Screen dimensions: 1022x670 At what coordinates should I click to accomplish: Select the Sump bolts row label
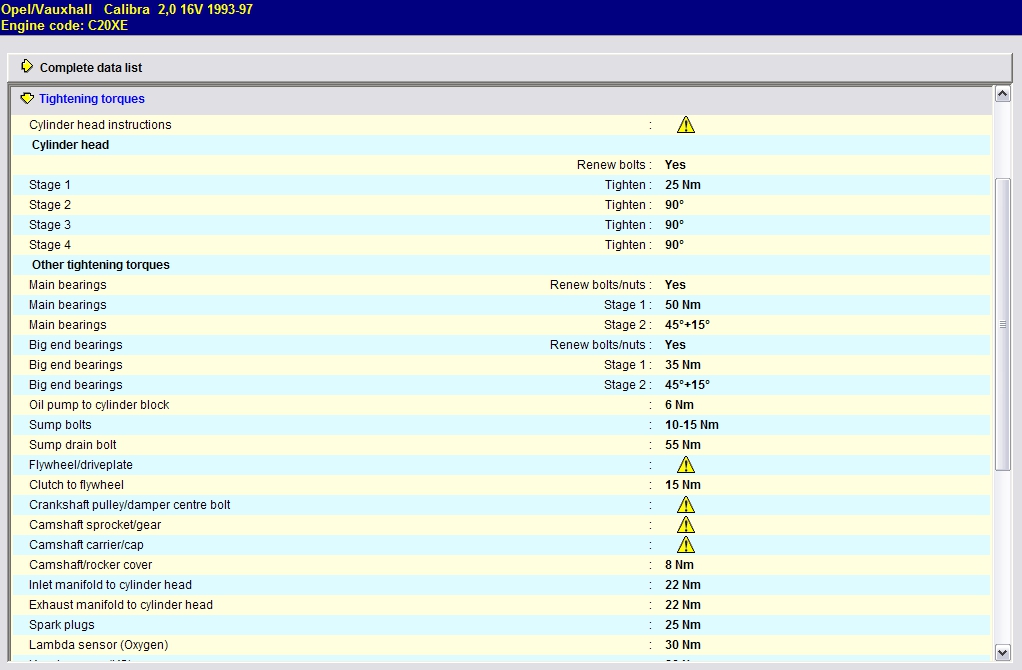60,425
